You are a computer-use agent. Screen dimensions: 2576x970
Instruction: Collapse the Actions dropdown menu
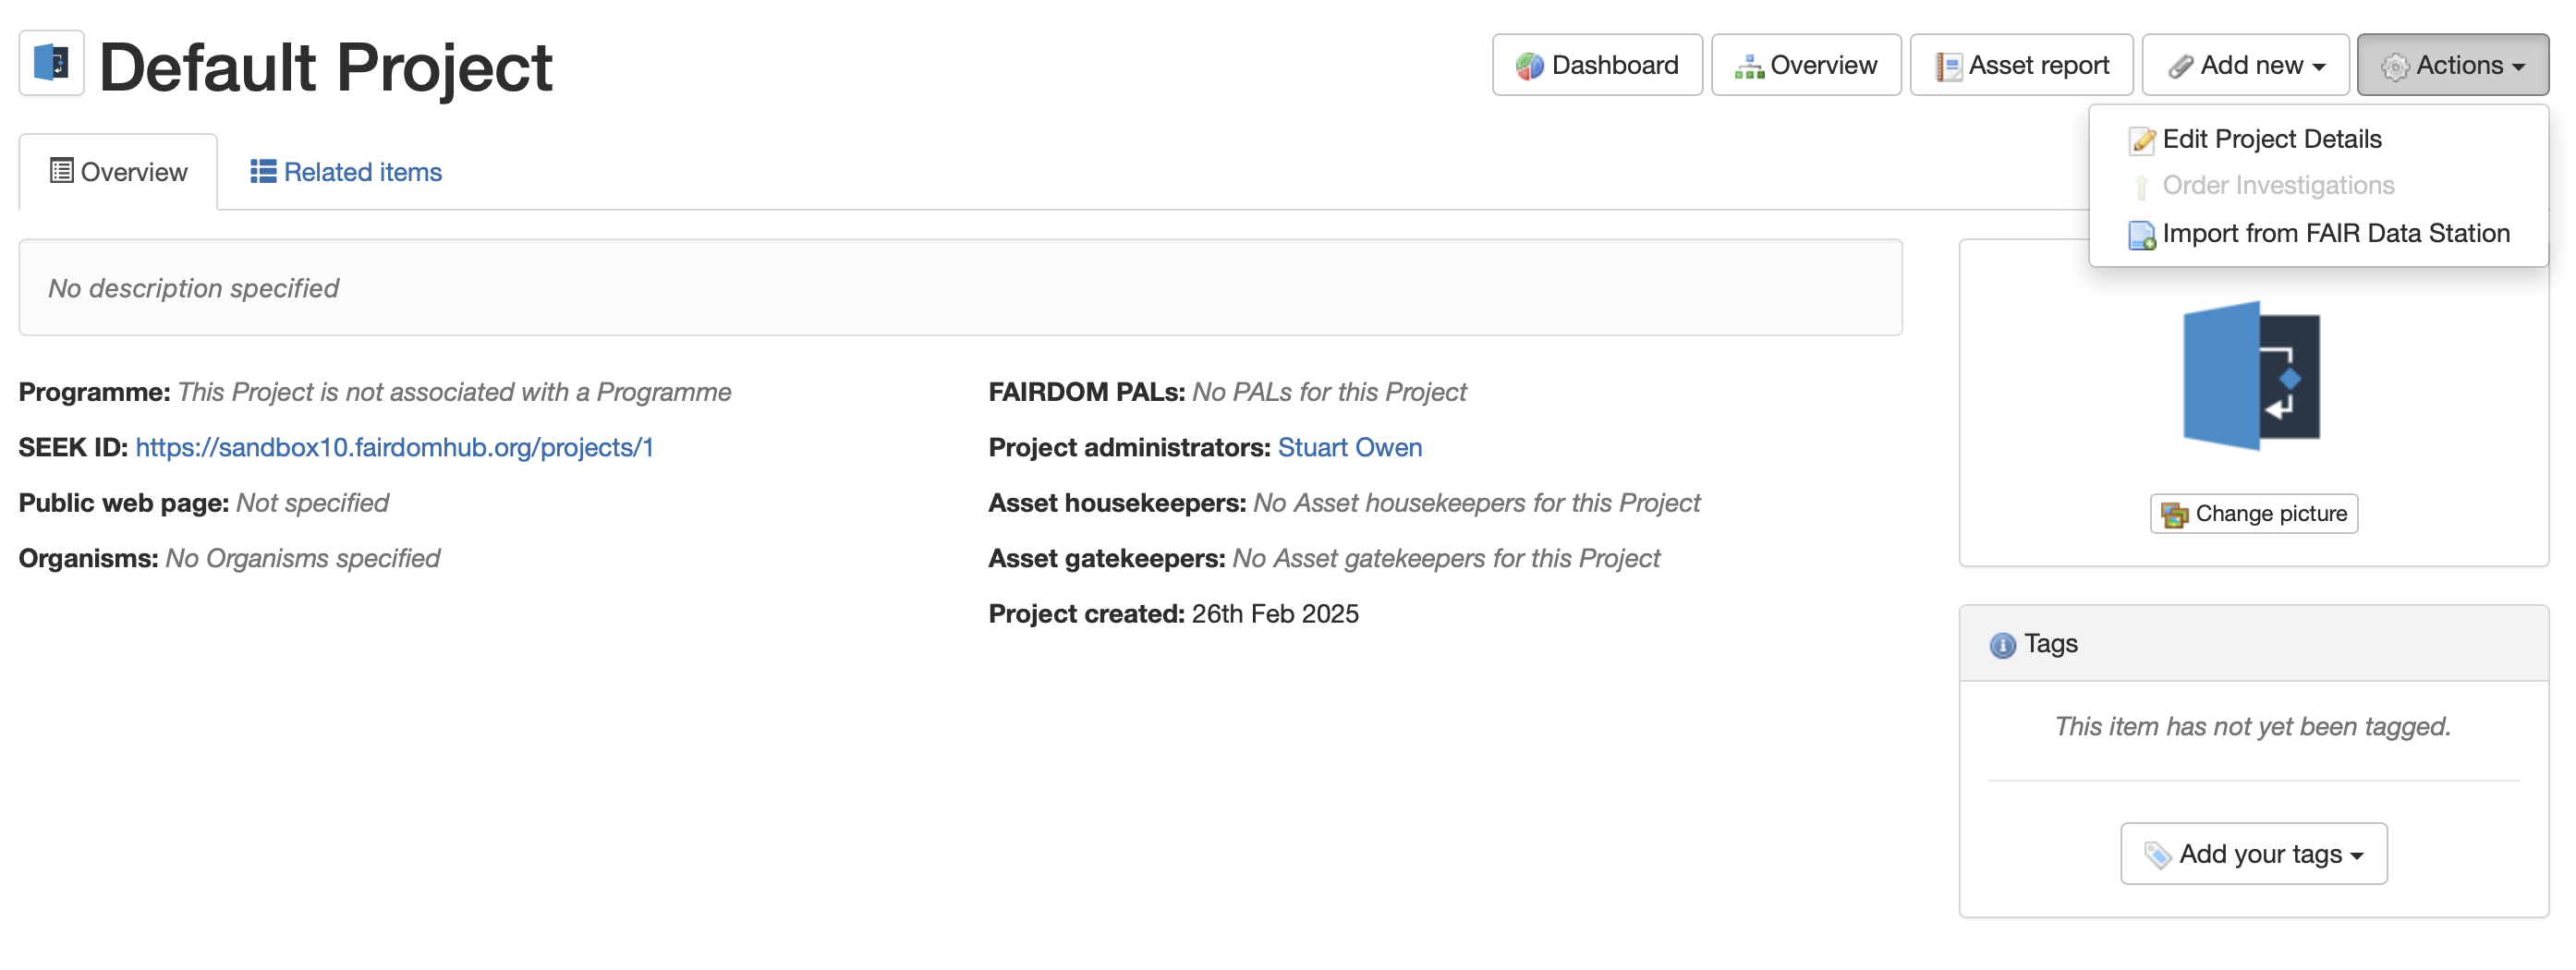coord(2452,66)
